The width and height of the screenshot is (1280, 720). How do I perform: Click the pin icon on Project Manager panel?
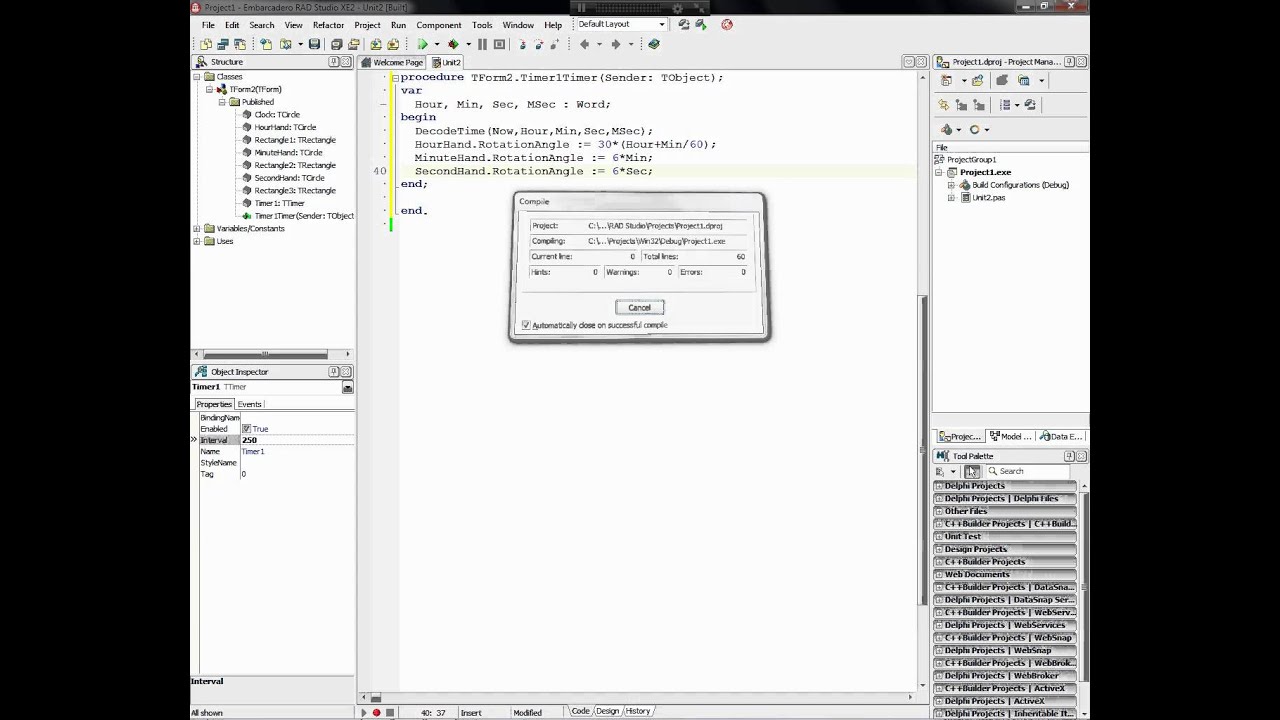(1069, 62)
